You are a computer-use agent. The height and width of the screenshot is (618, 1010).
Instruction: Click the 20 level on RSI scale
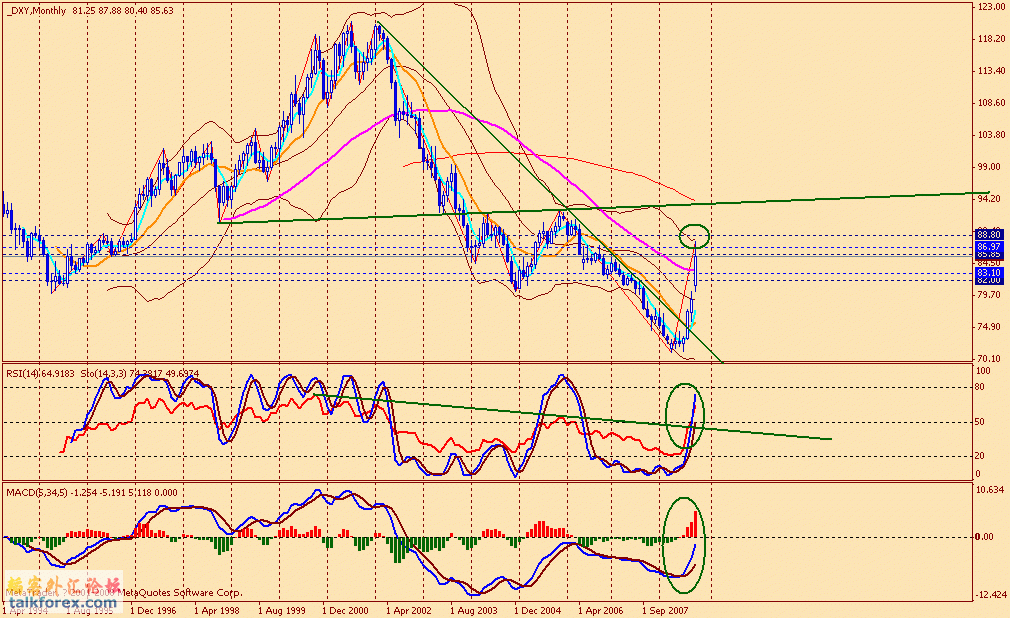[980, 456]
